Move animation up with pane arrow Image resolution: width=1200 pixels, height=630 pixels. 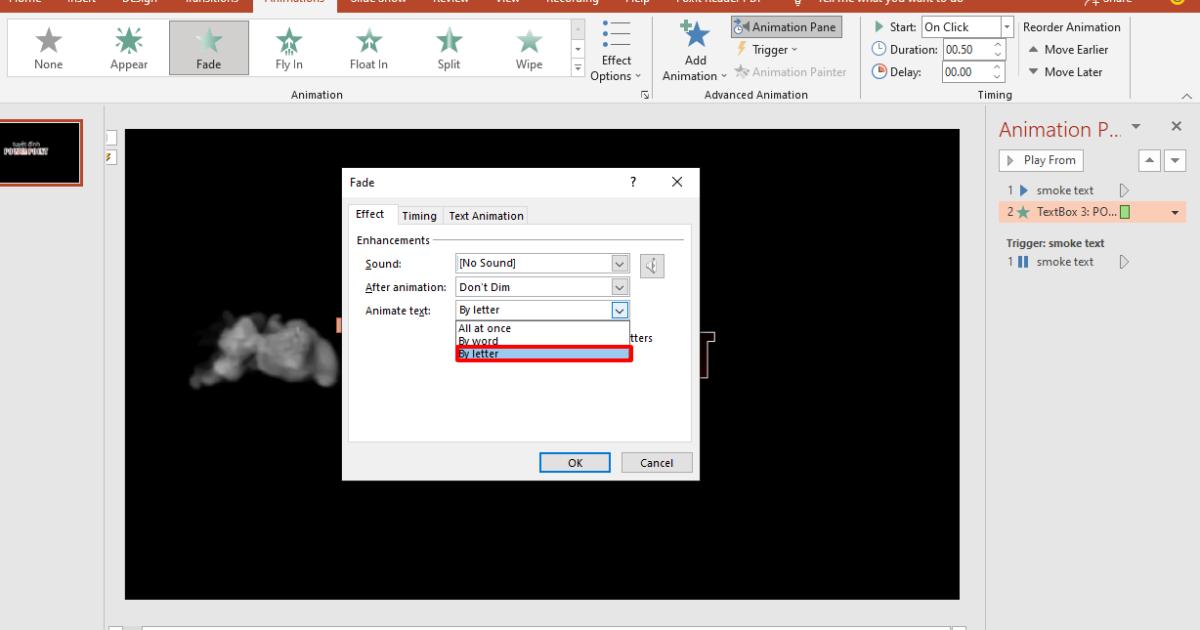pyautogui.click(x=1151, y=160)
